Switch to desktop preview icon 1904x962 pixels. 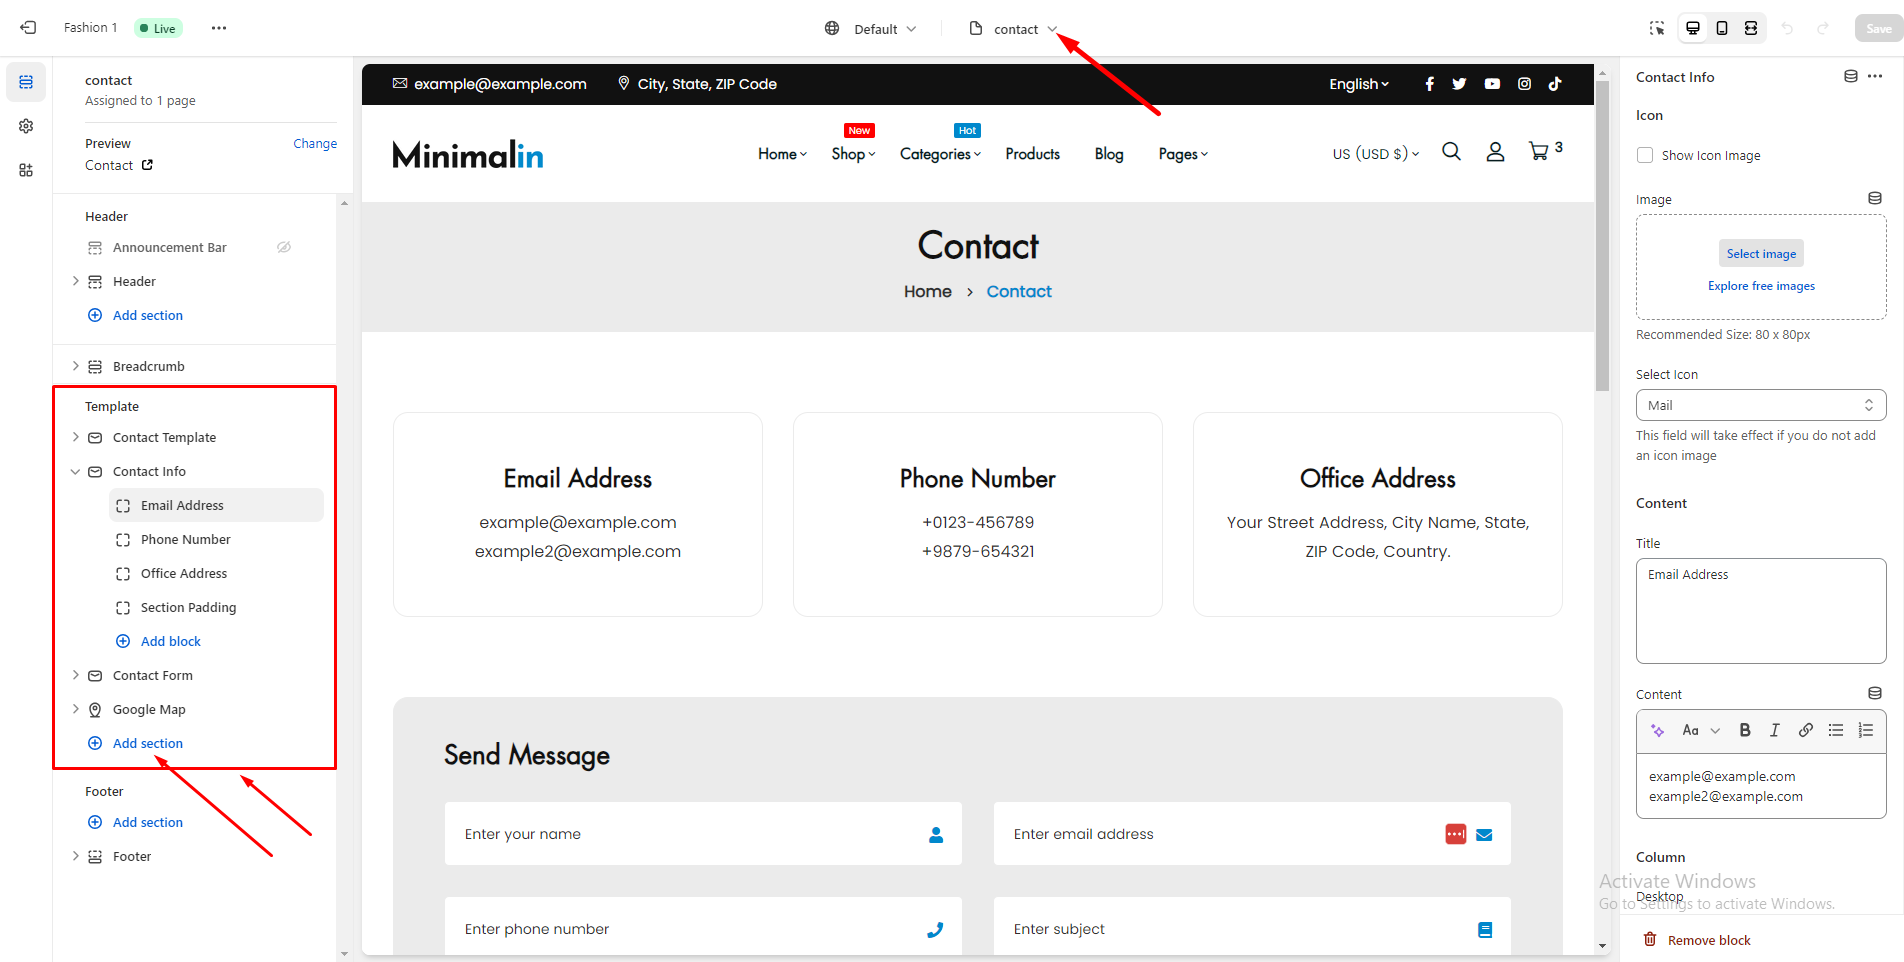tap(1693, 28)
